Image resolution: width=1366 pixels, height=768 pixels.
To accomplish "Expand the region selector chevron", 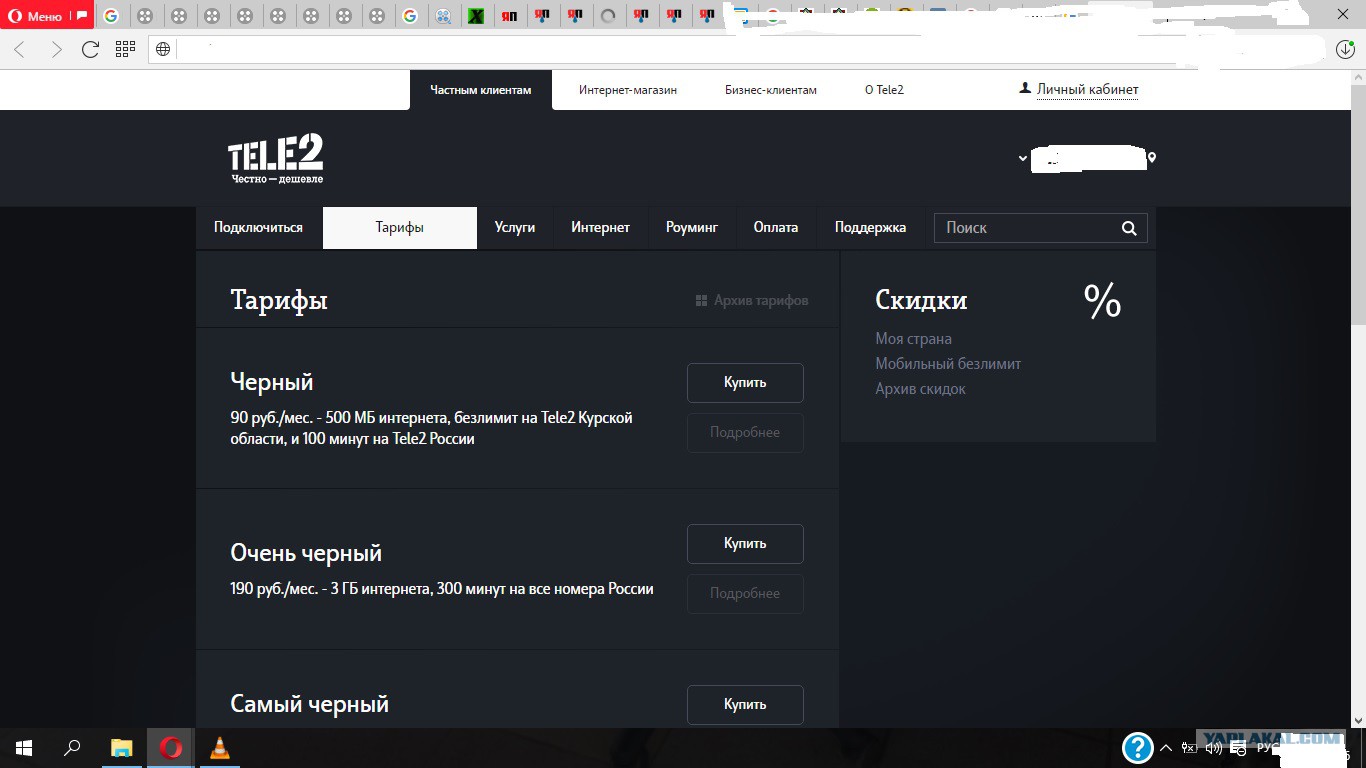I will click(x=1023, y=158).
